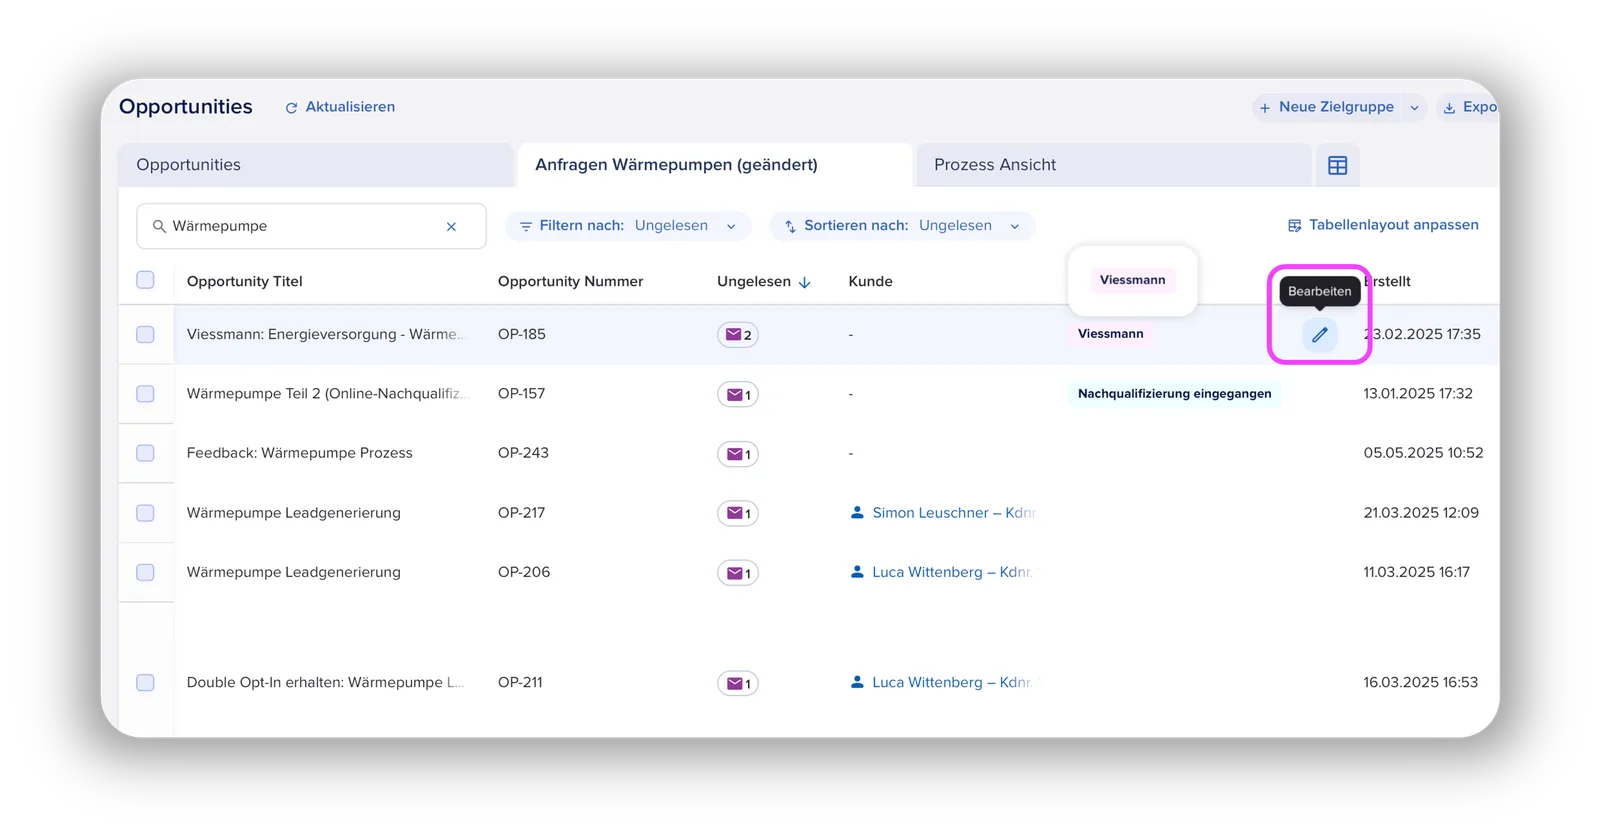Image resolution: width=1600 pixels, height=836 pixels.
Task: Click the Nachqualifizierung eingegangen tag
Action: coord(1174,394)
